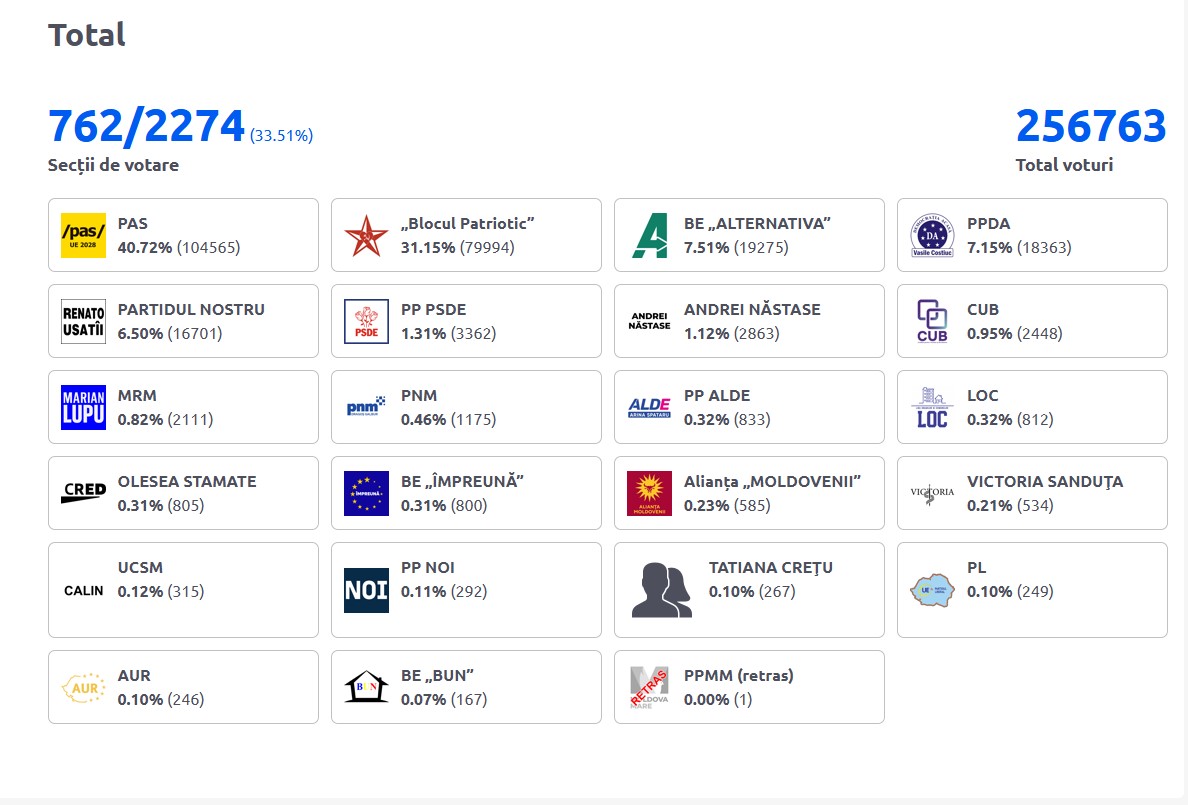1188x805 pixels.
Task: Click the 7.15% (18363) result
Action: 1019,248
